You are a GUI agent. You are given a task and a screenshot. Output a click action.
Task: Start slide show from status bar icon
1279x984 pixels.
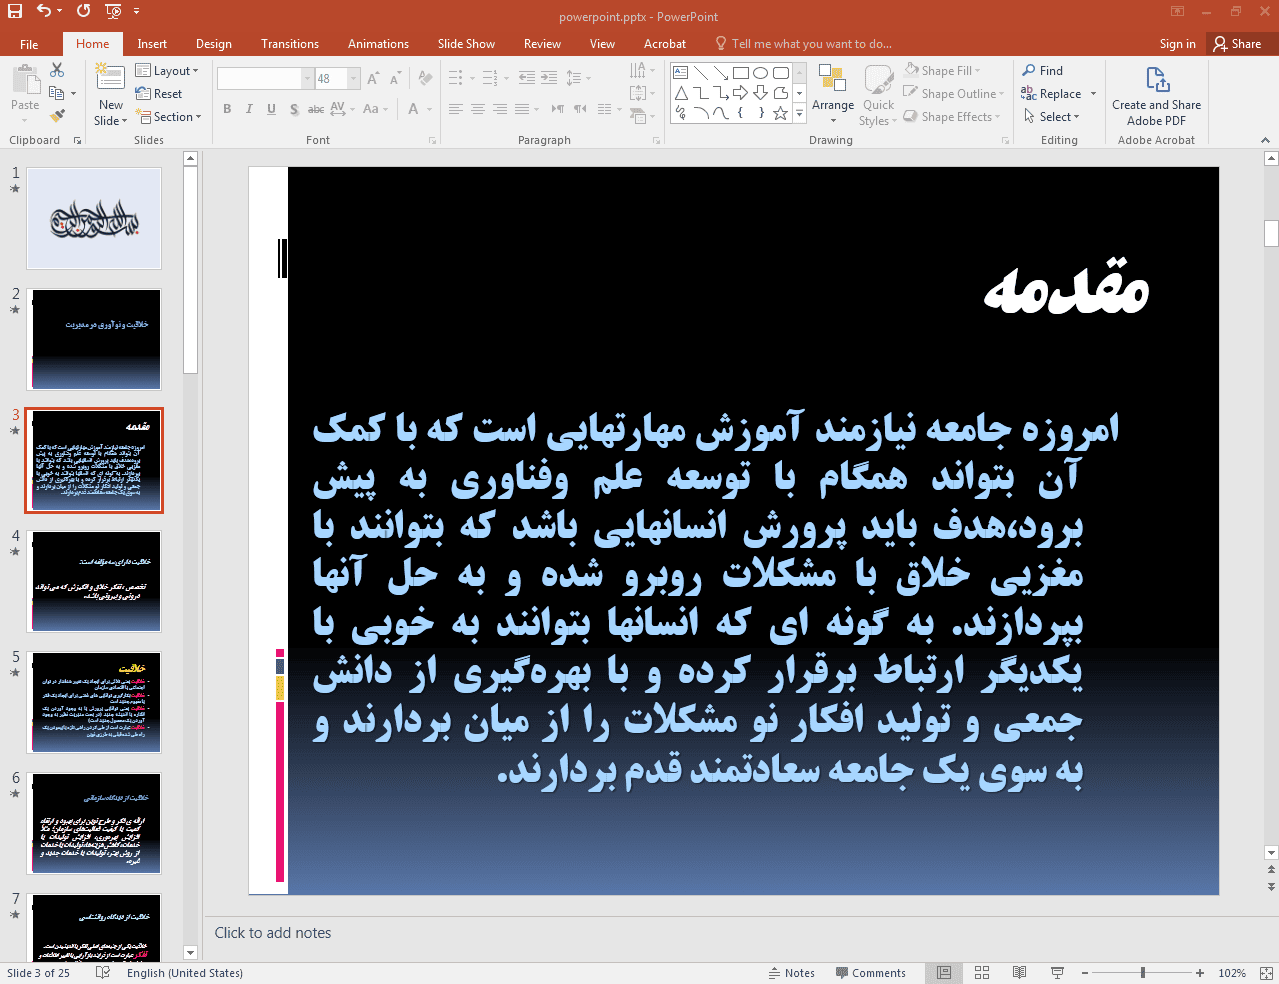(x=1057, y=973)
